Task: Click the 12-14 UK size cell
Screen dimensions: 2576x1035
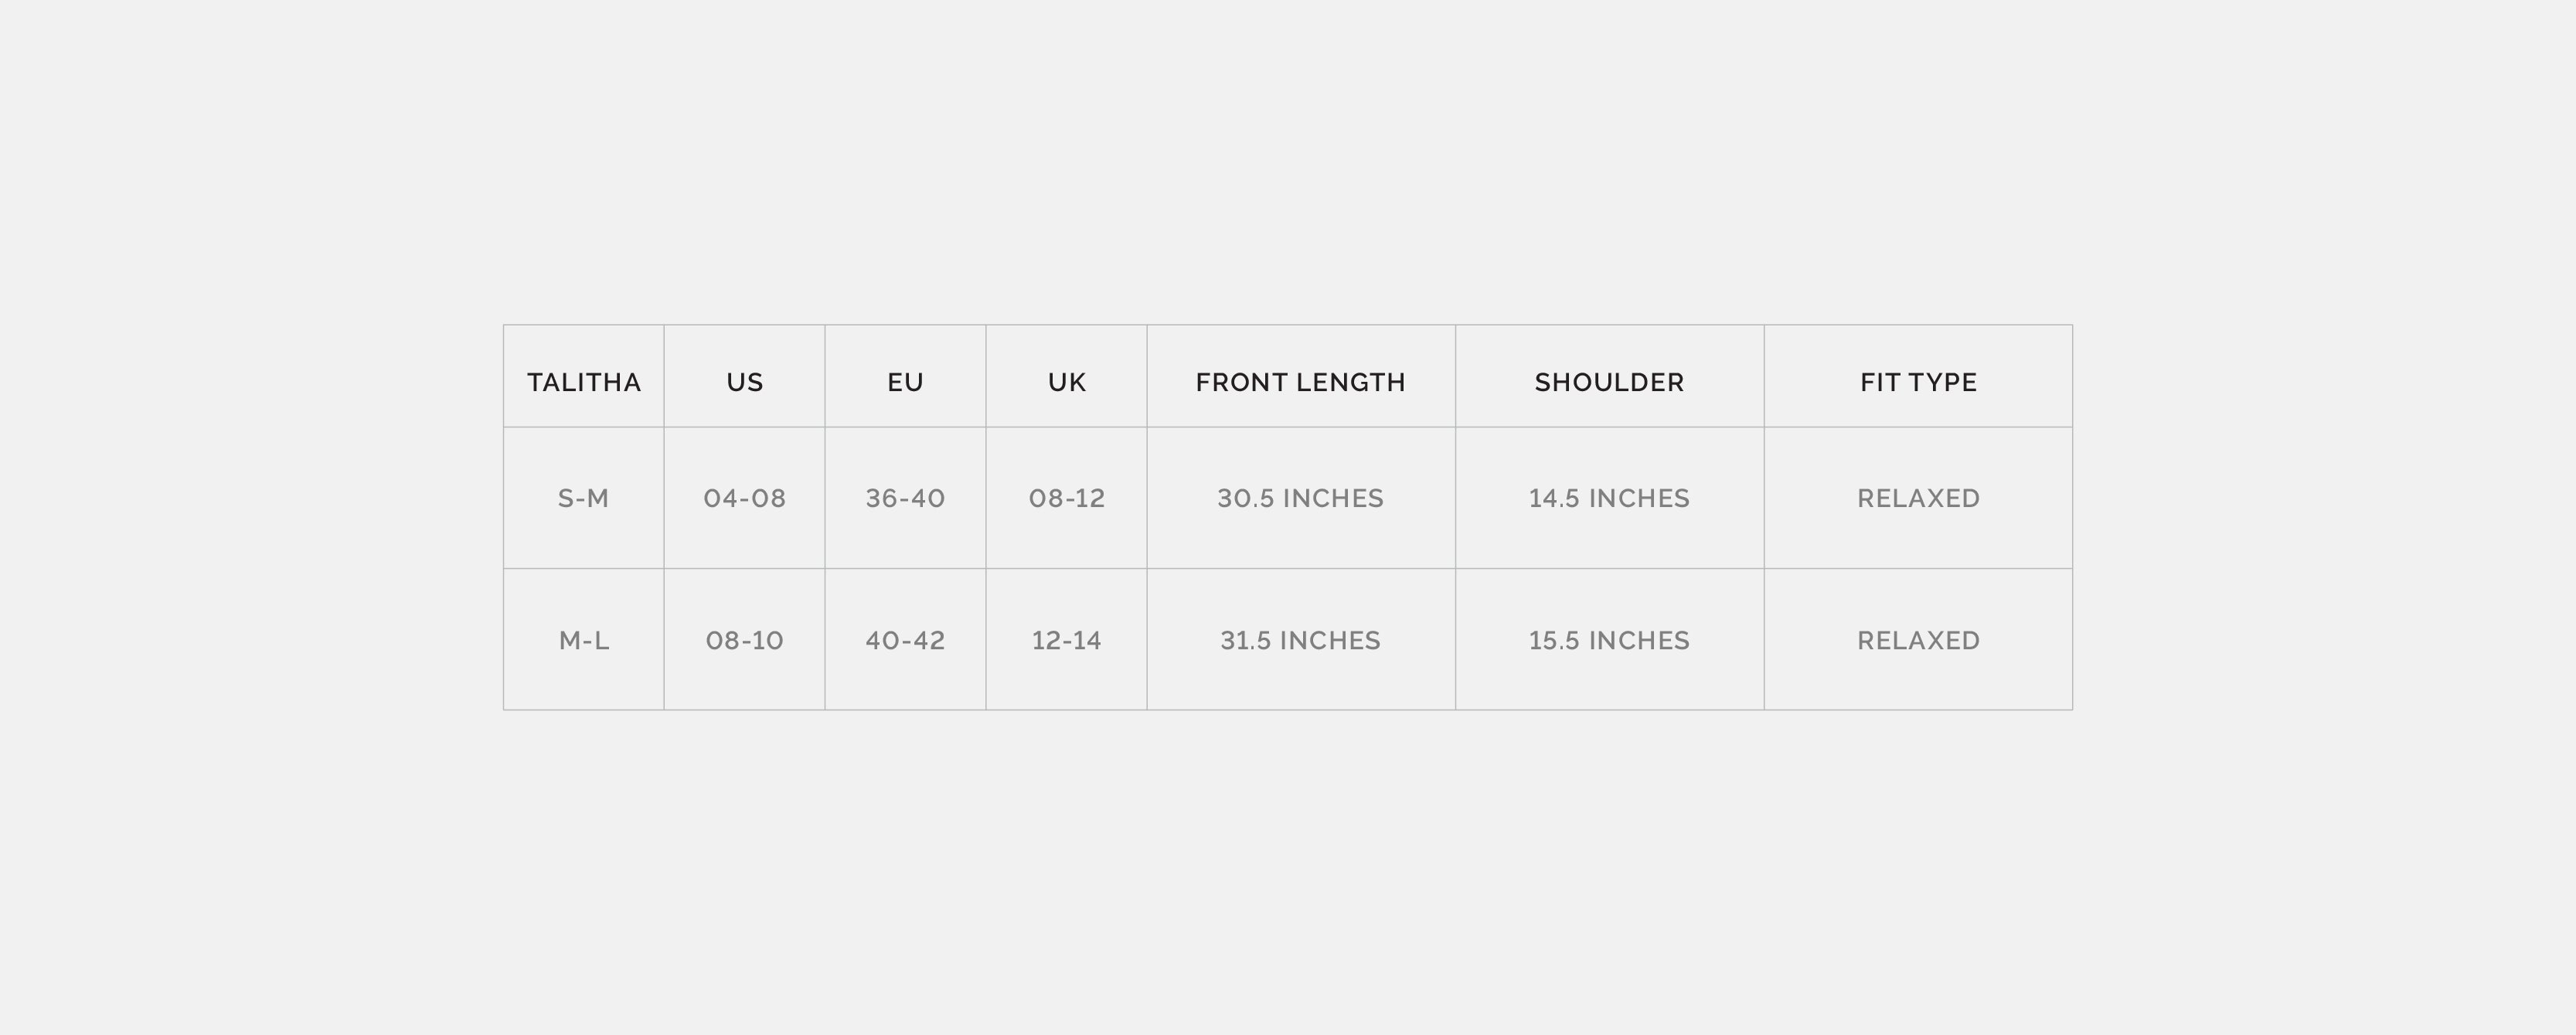Action: tap(1066, 640)
